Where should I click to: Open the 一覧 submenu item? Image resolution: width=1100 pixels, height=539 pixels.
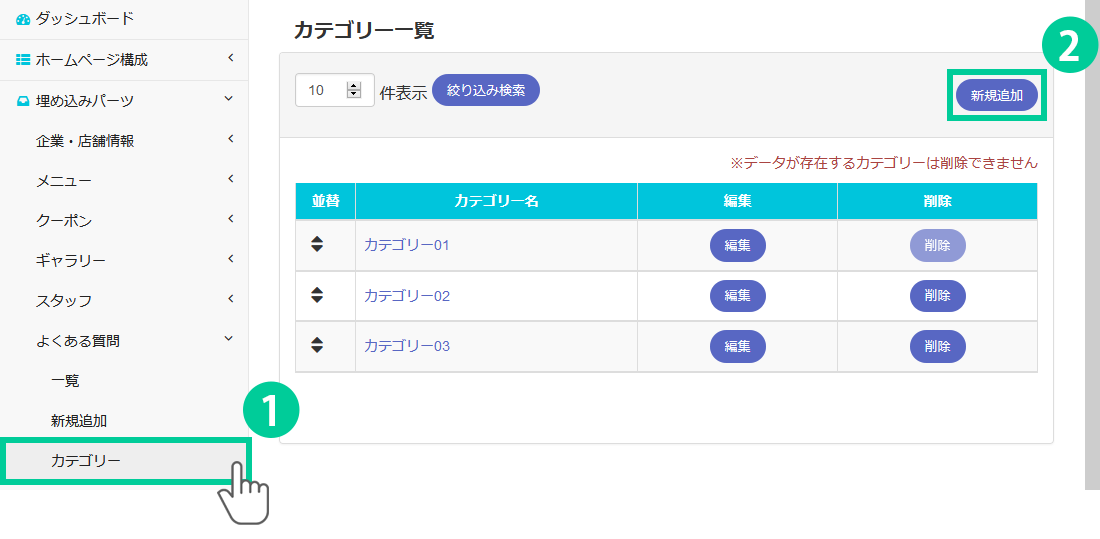tap(65, 381)
